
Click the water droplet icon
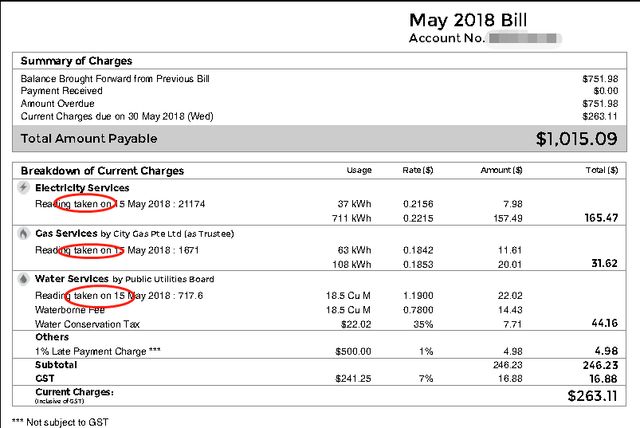(x=23, y=279)
